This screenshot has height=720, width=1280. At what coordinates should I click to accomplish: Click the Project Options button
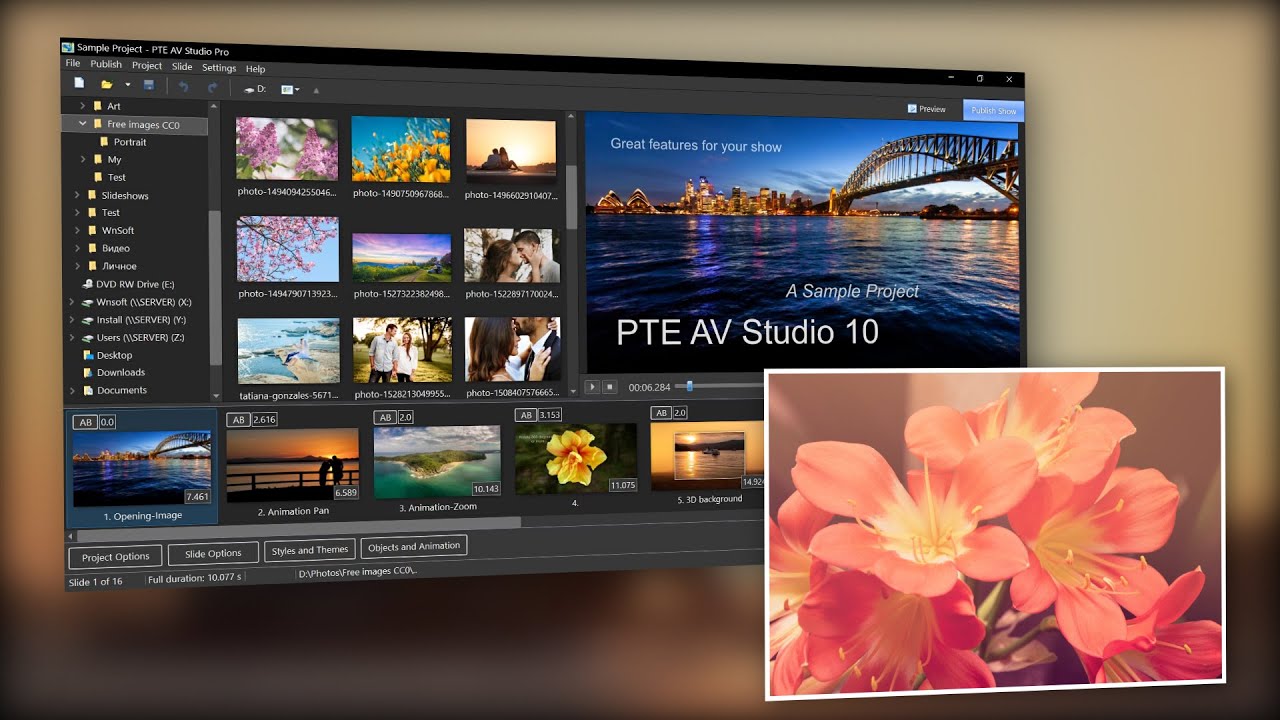coord(116,557)
